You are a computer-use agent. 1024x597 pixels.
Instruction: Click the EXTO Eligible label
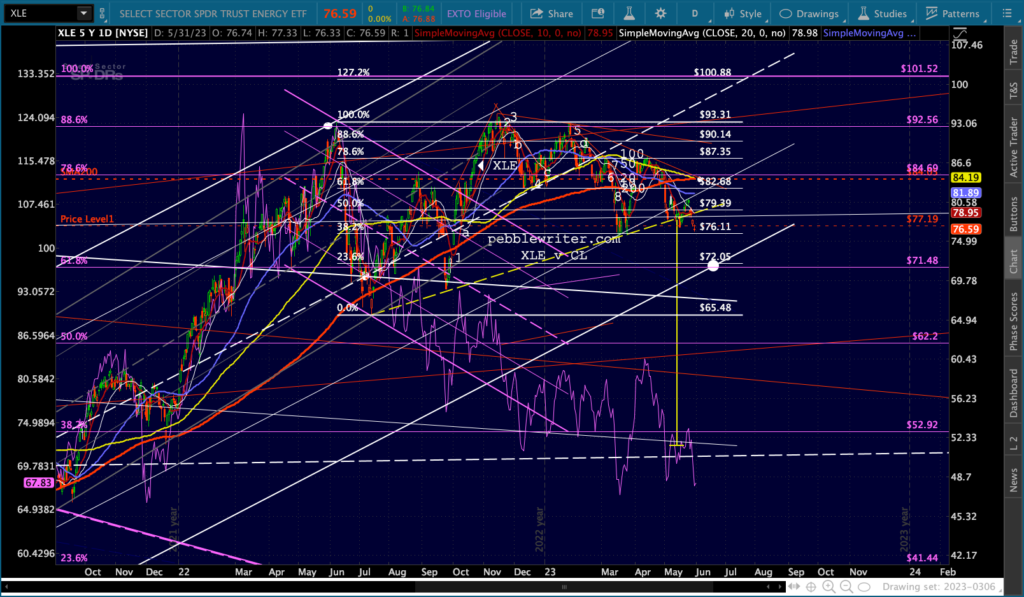(x=476, y=14)
